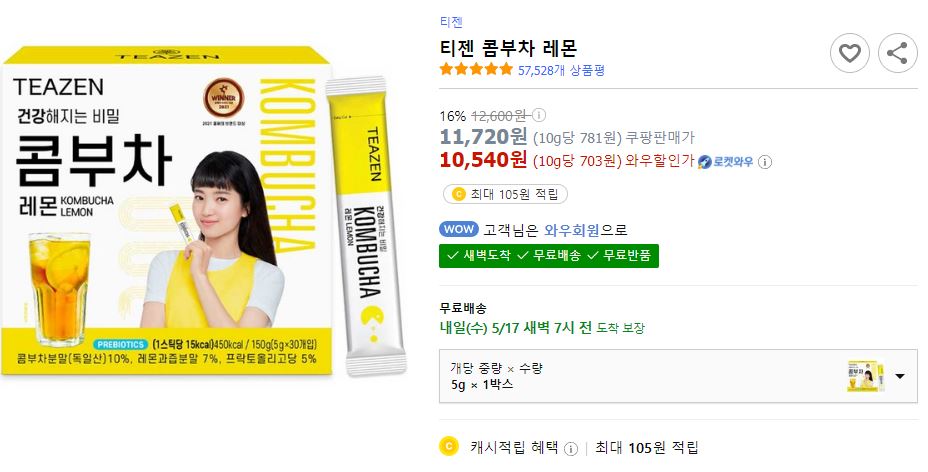Open the 티젠 brand link

pos(451,22)
